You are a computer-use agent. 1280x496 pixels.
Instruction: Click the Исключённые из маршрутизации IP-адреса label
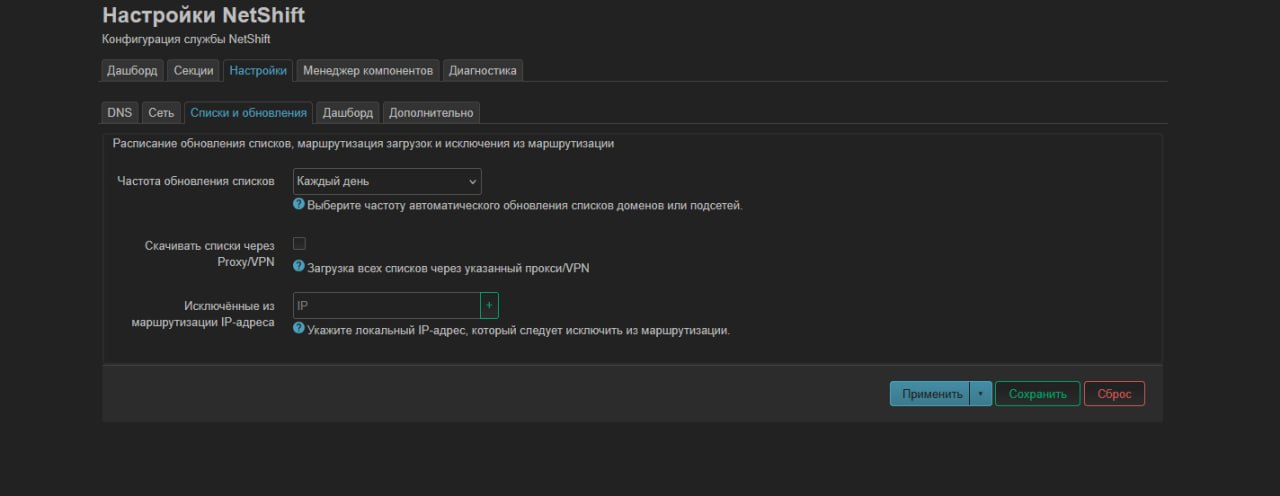point(203,314)
